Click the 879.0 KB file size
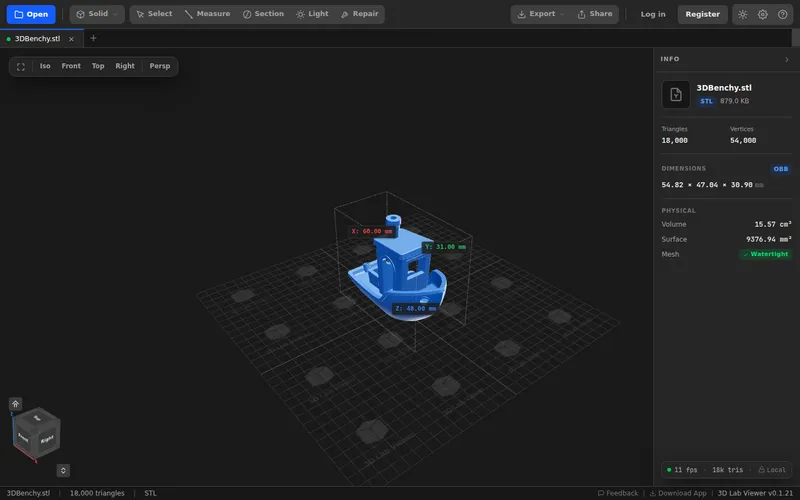Viewport: 800px width, 500px height. (x=735, y=102)
